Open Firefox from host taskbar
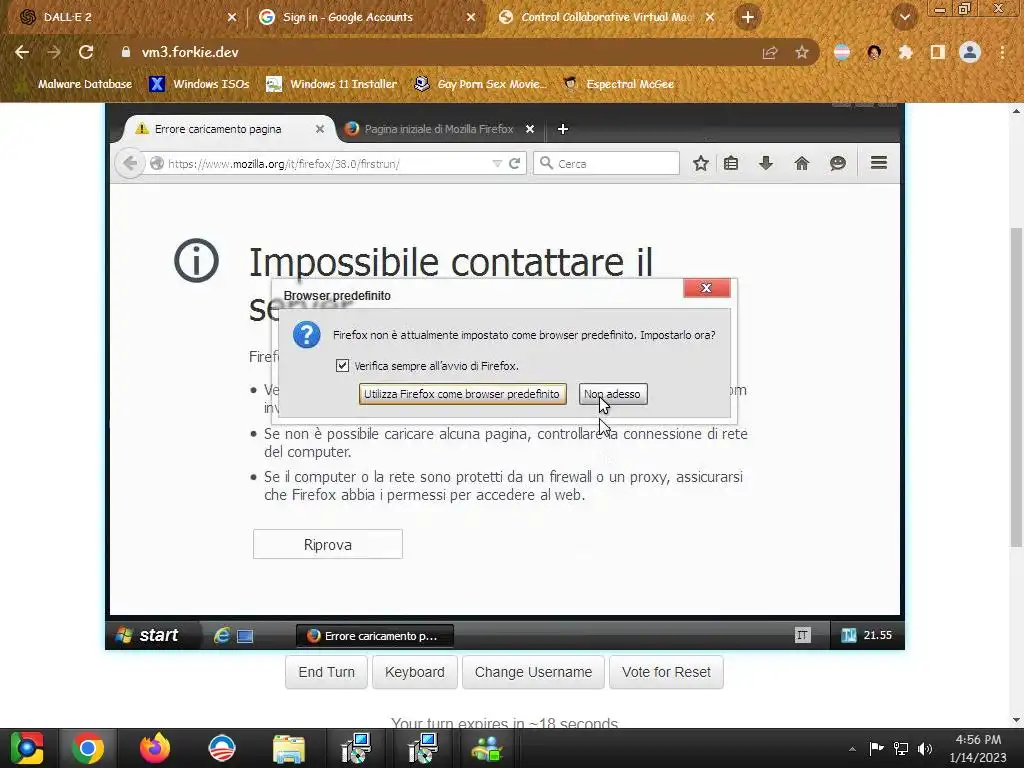Viewport: 1024px width, 768px height. (155, 748)
